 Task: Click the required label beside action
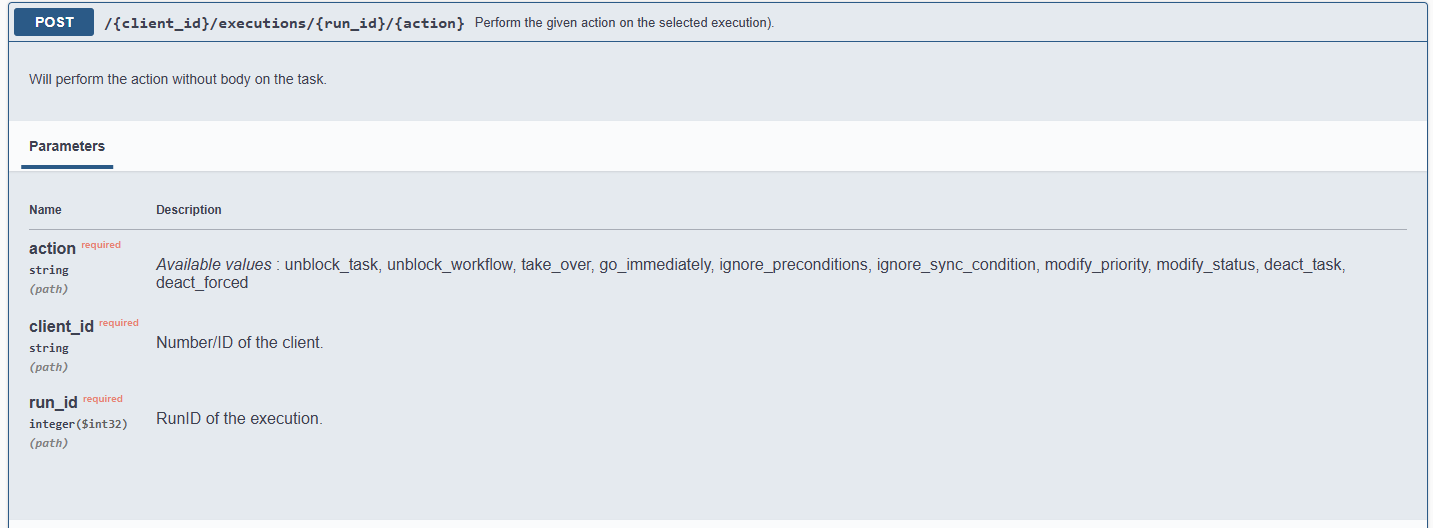pyautogui.click(x=101, y=245)
